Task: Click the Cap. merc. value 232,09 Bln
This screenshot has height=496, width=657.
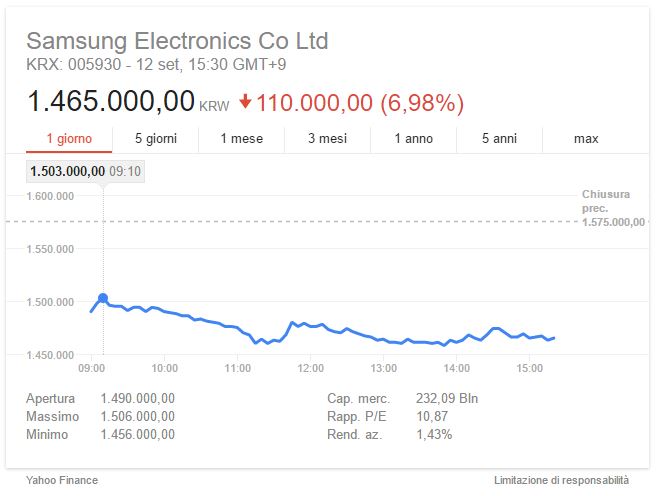Action: [x=447, y=398]
